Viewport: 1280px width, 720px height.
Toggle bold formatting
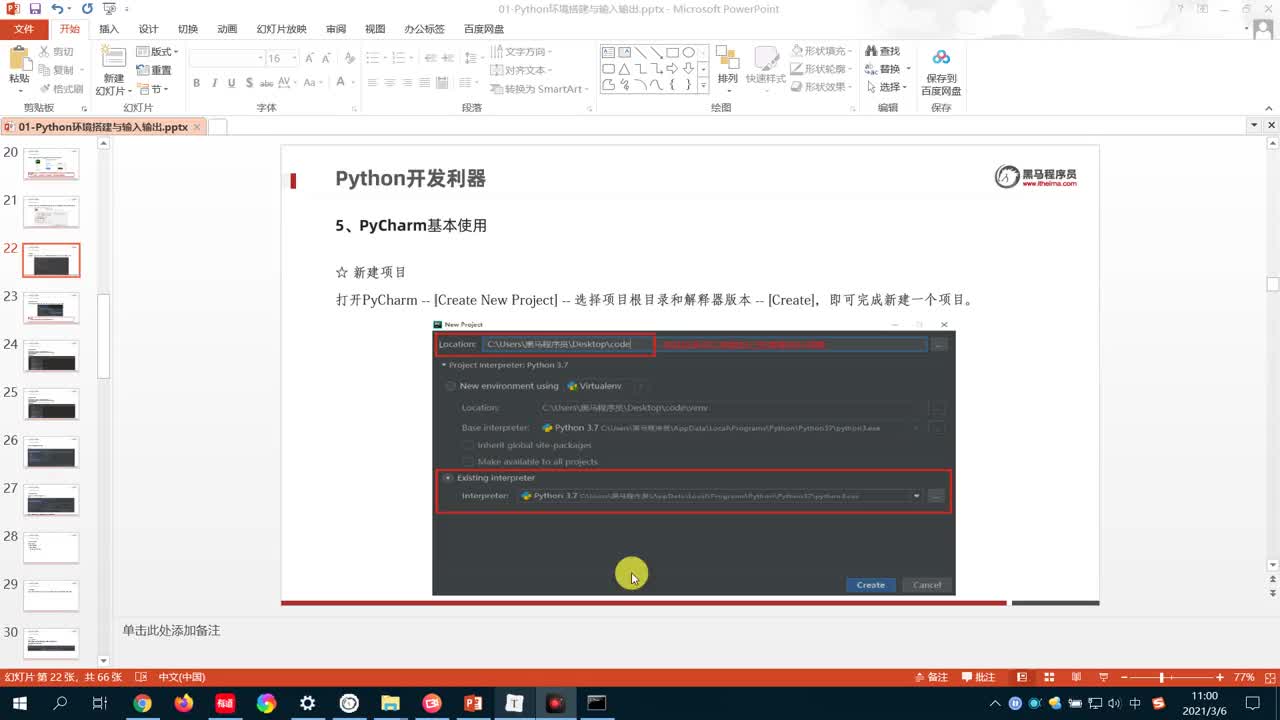click(x=197, y=83)
